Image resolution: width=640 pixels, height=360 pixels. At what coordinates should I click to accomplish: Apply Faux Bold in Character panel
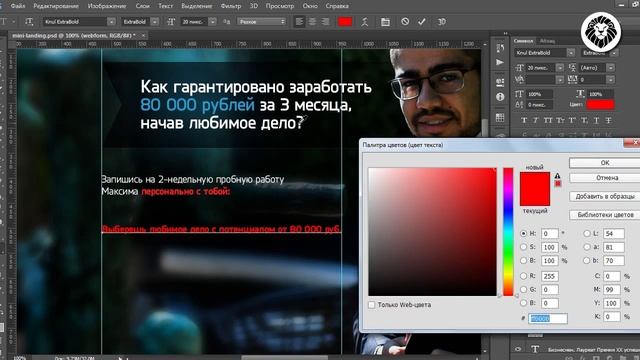[x=524, y=120]
